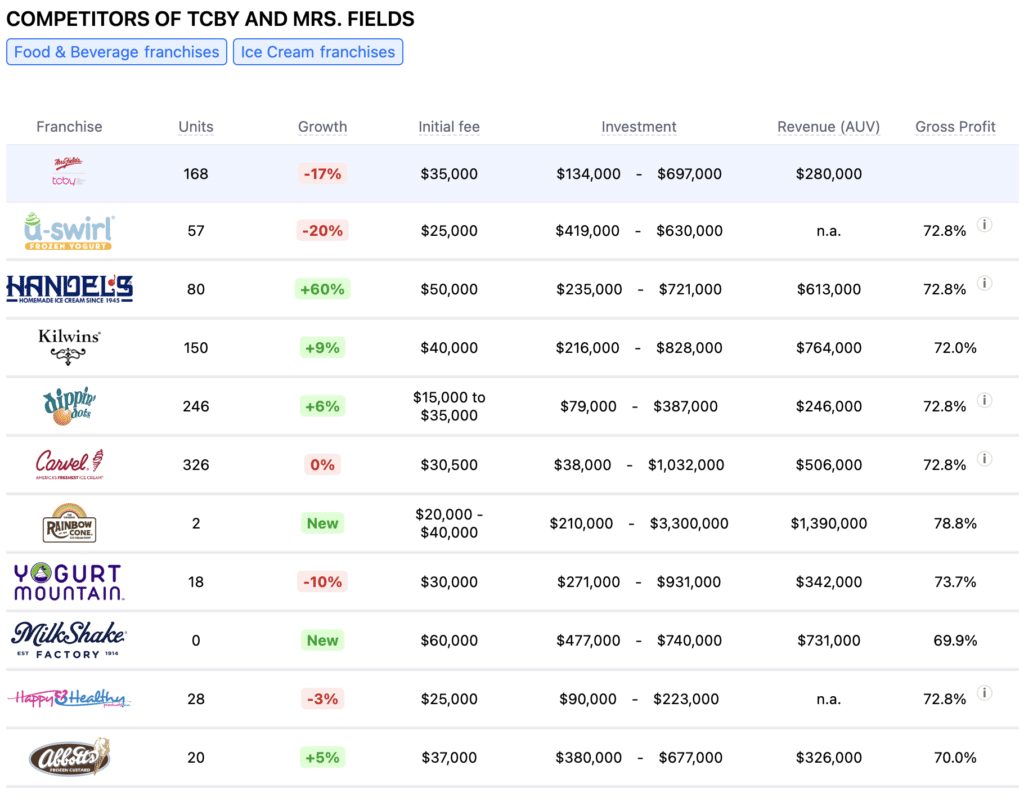Click the $15,000 to $35,000 fee cell
This screenshot has width=1024, height=806.
449,406
